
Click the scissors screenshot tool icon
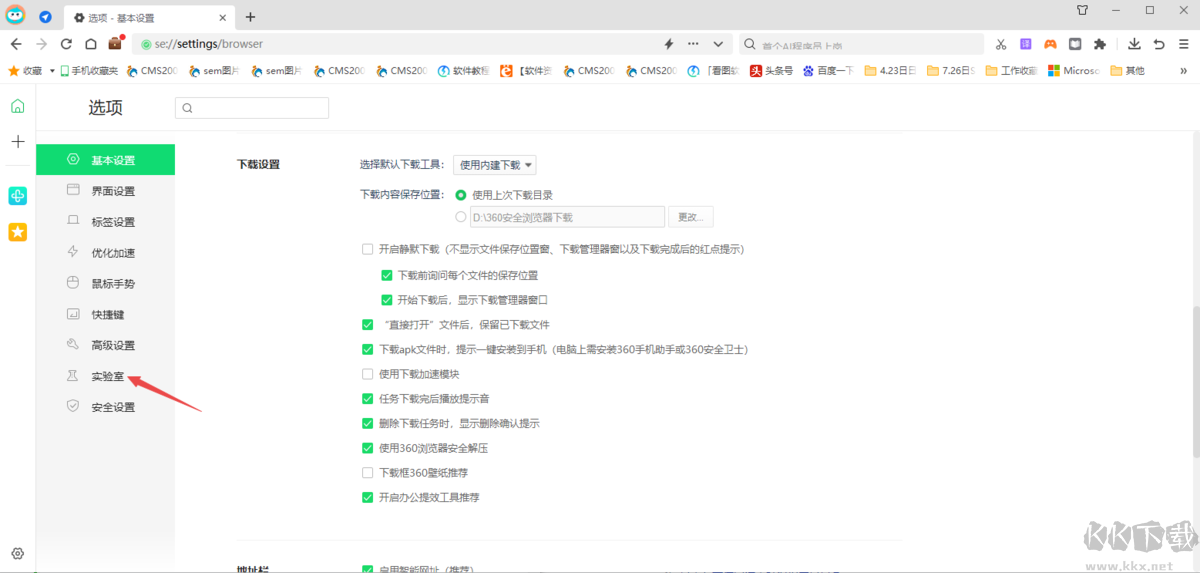[1000, 44]
